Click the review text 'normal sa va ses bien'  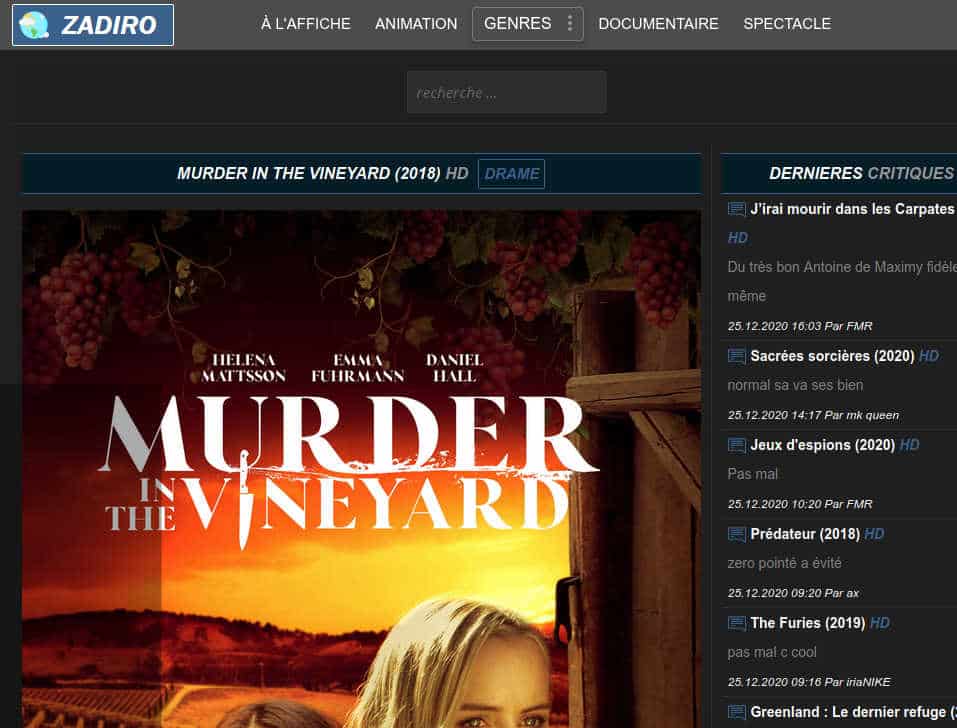click(795, 385)
